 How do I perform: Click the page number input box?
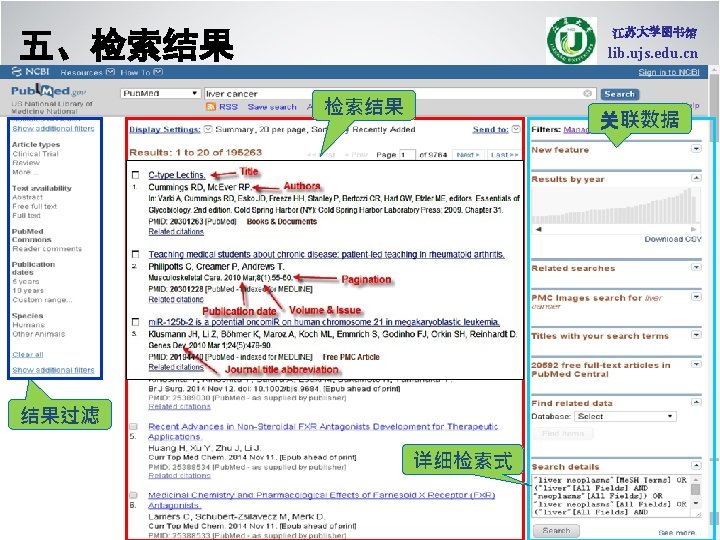click(x=407, y=155)
